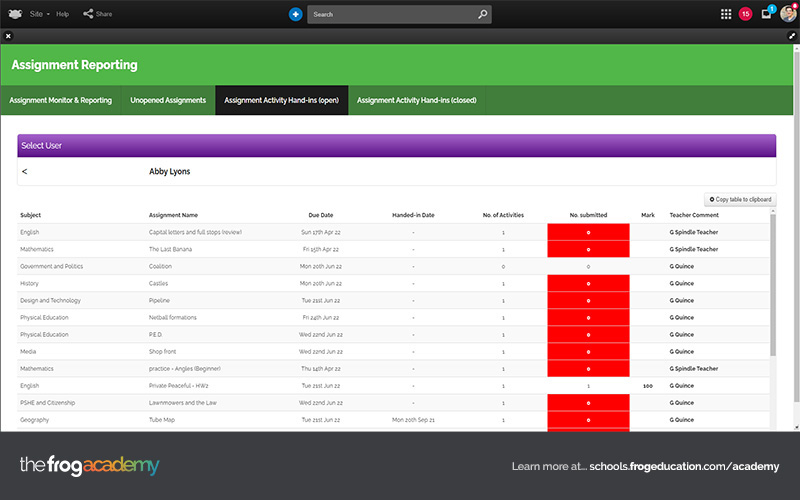
Task: Click the 'History' subject cell
Action: pos(29,284)
